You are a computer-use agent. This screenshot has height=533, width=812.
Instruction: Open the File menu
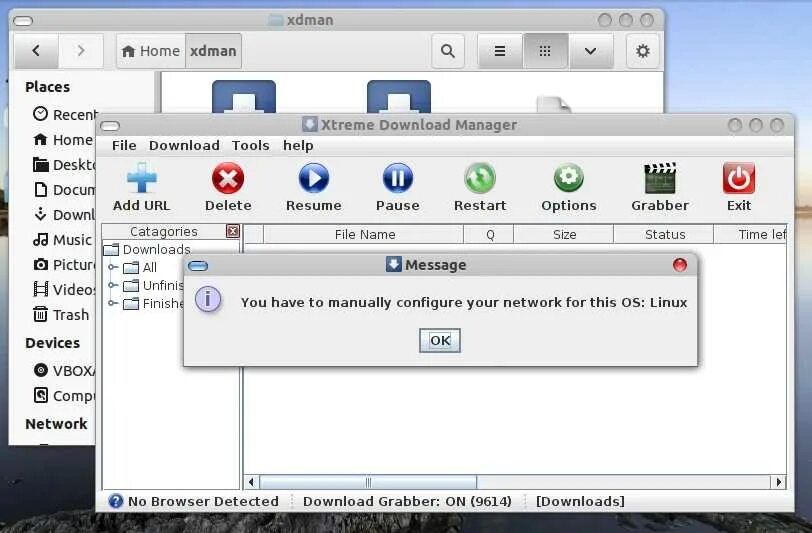124,146
